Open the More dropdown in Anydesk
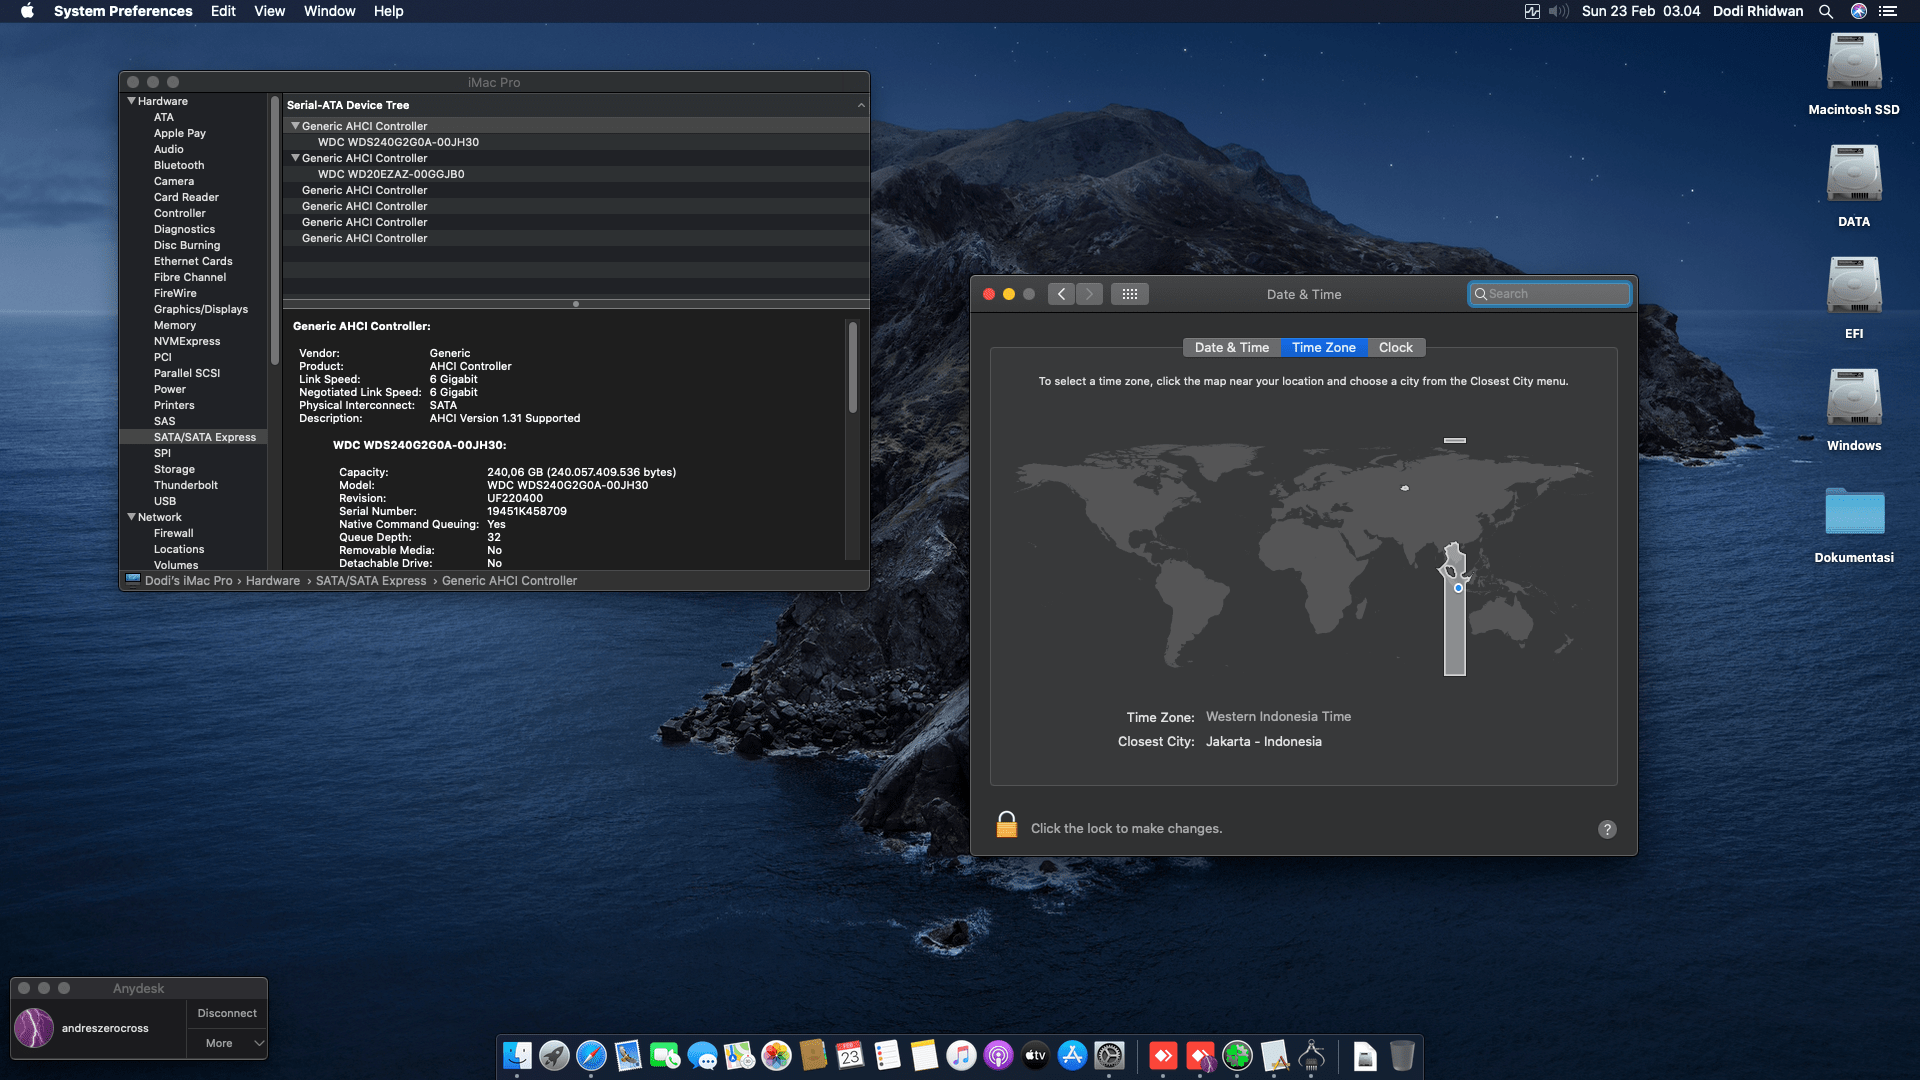Image resolution: width=1920 pixels, height=1080 pixels. [227, 1043]
